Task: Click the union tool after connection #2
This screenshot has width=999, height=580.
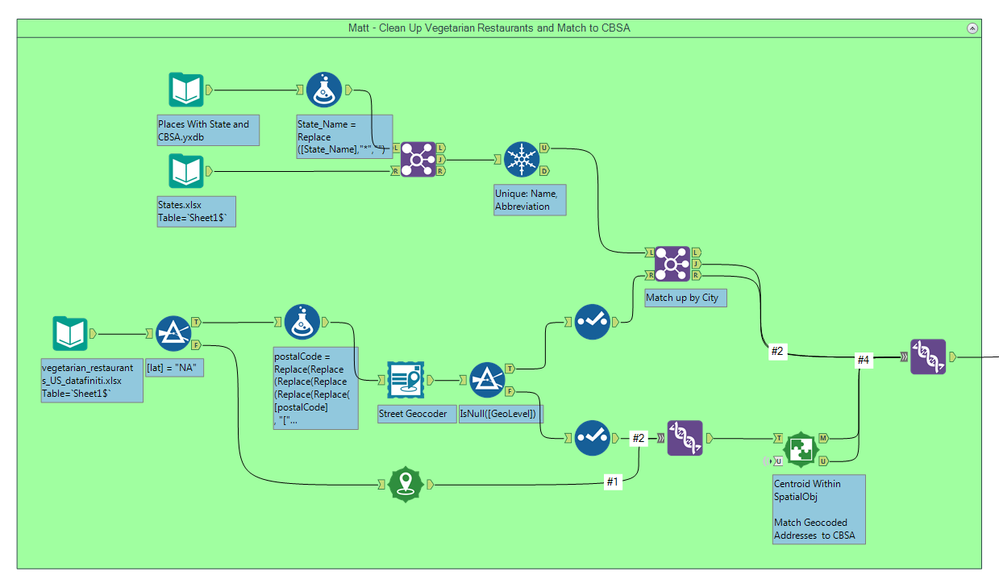Action: 685,438
